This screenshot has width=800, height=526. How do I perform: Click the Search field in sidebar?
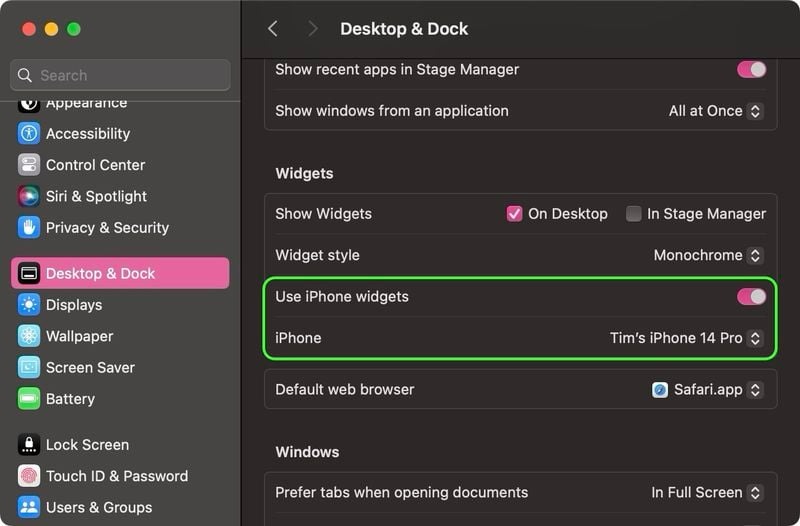coord(120,75)
